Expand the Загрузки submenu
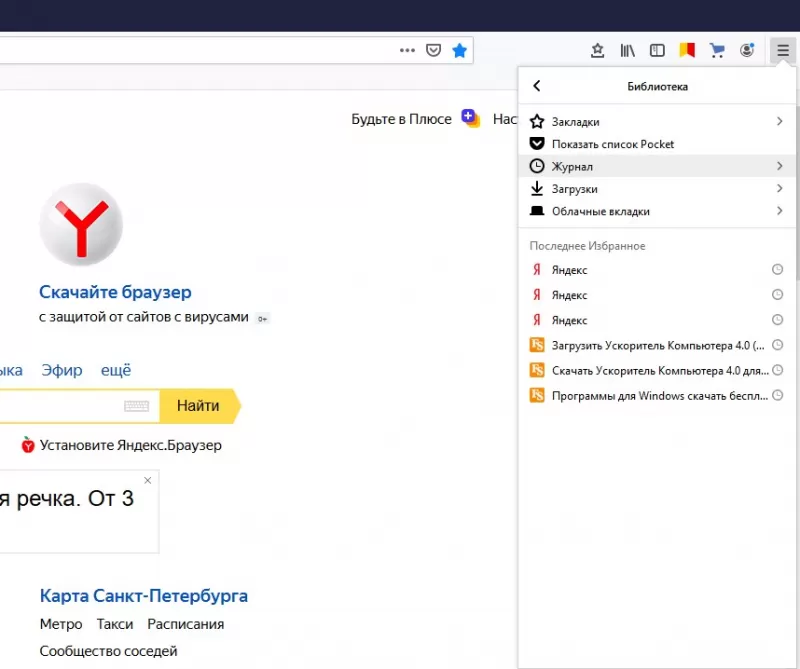Viewport: 800px width, 669px height. (778, 188)
